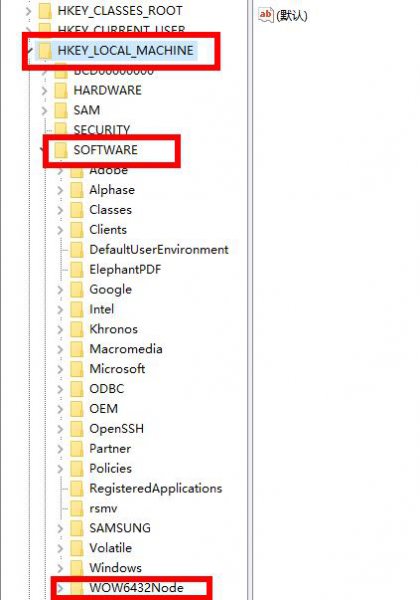The width and height of the screenshot is (420, 600).
Task: Select the SAMSUNG key label
Action: coord(120,528)
